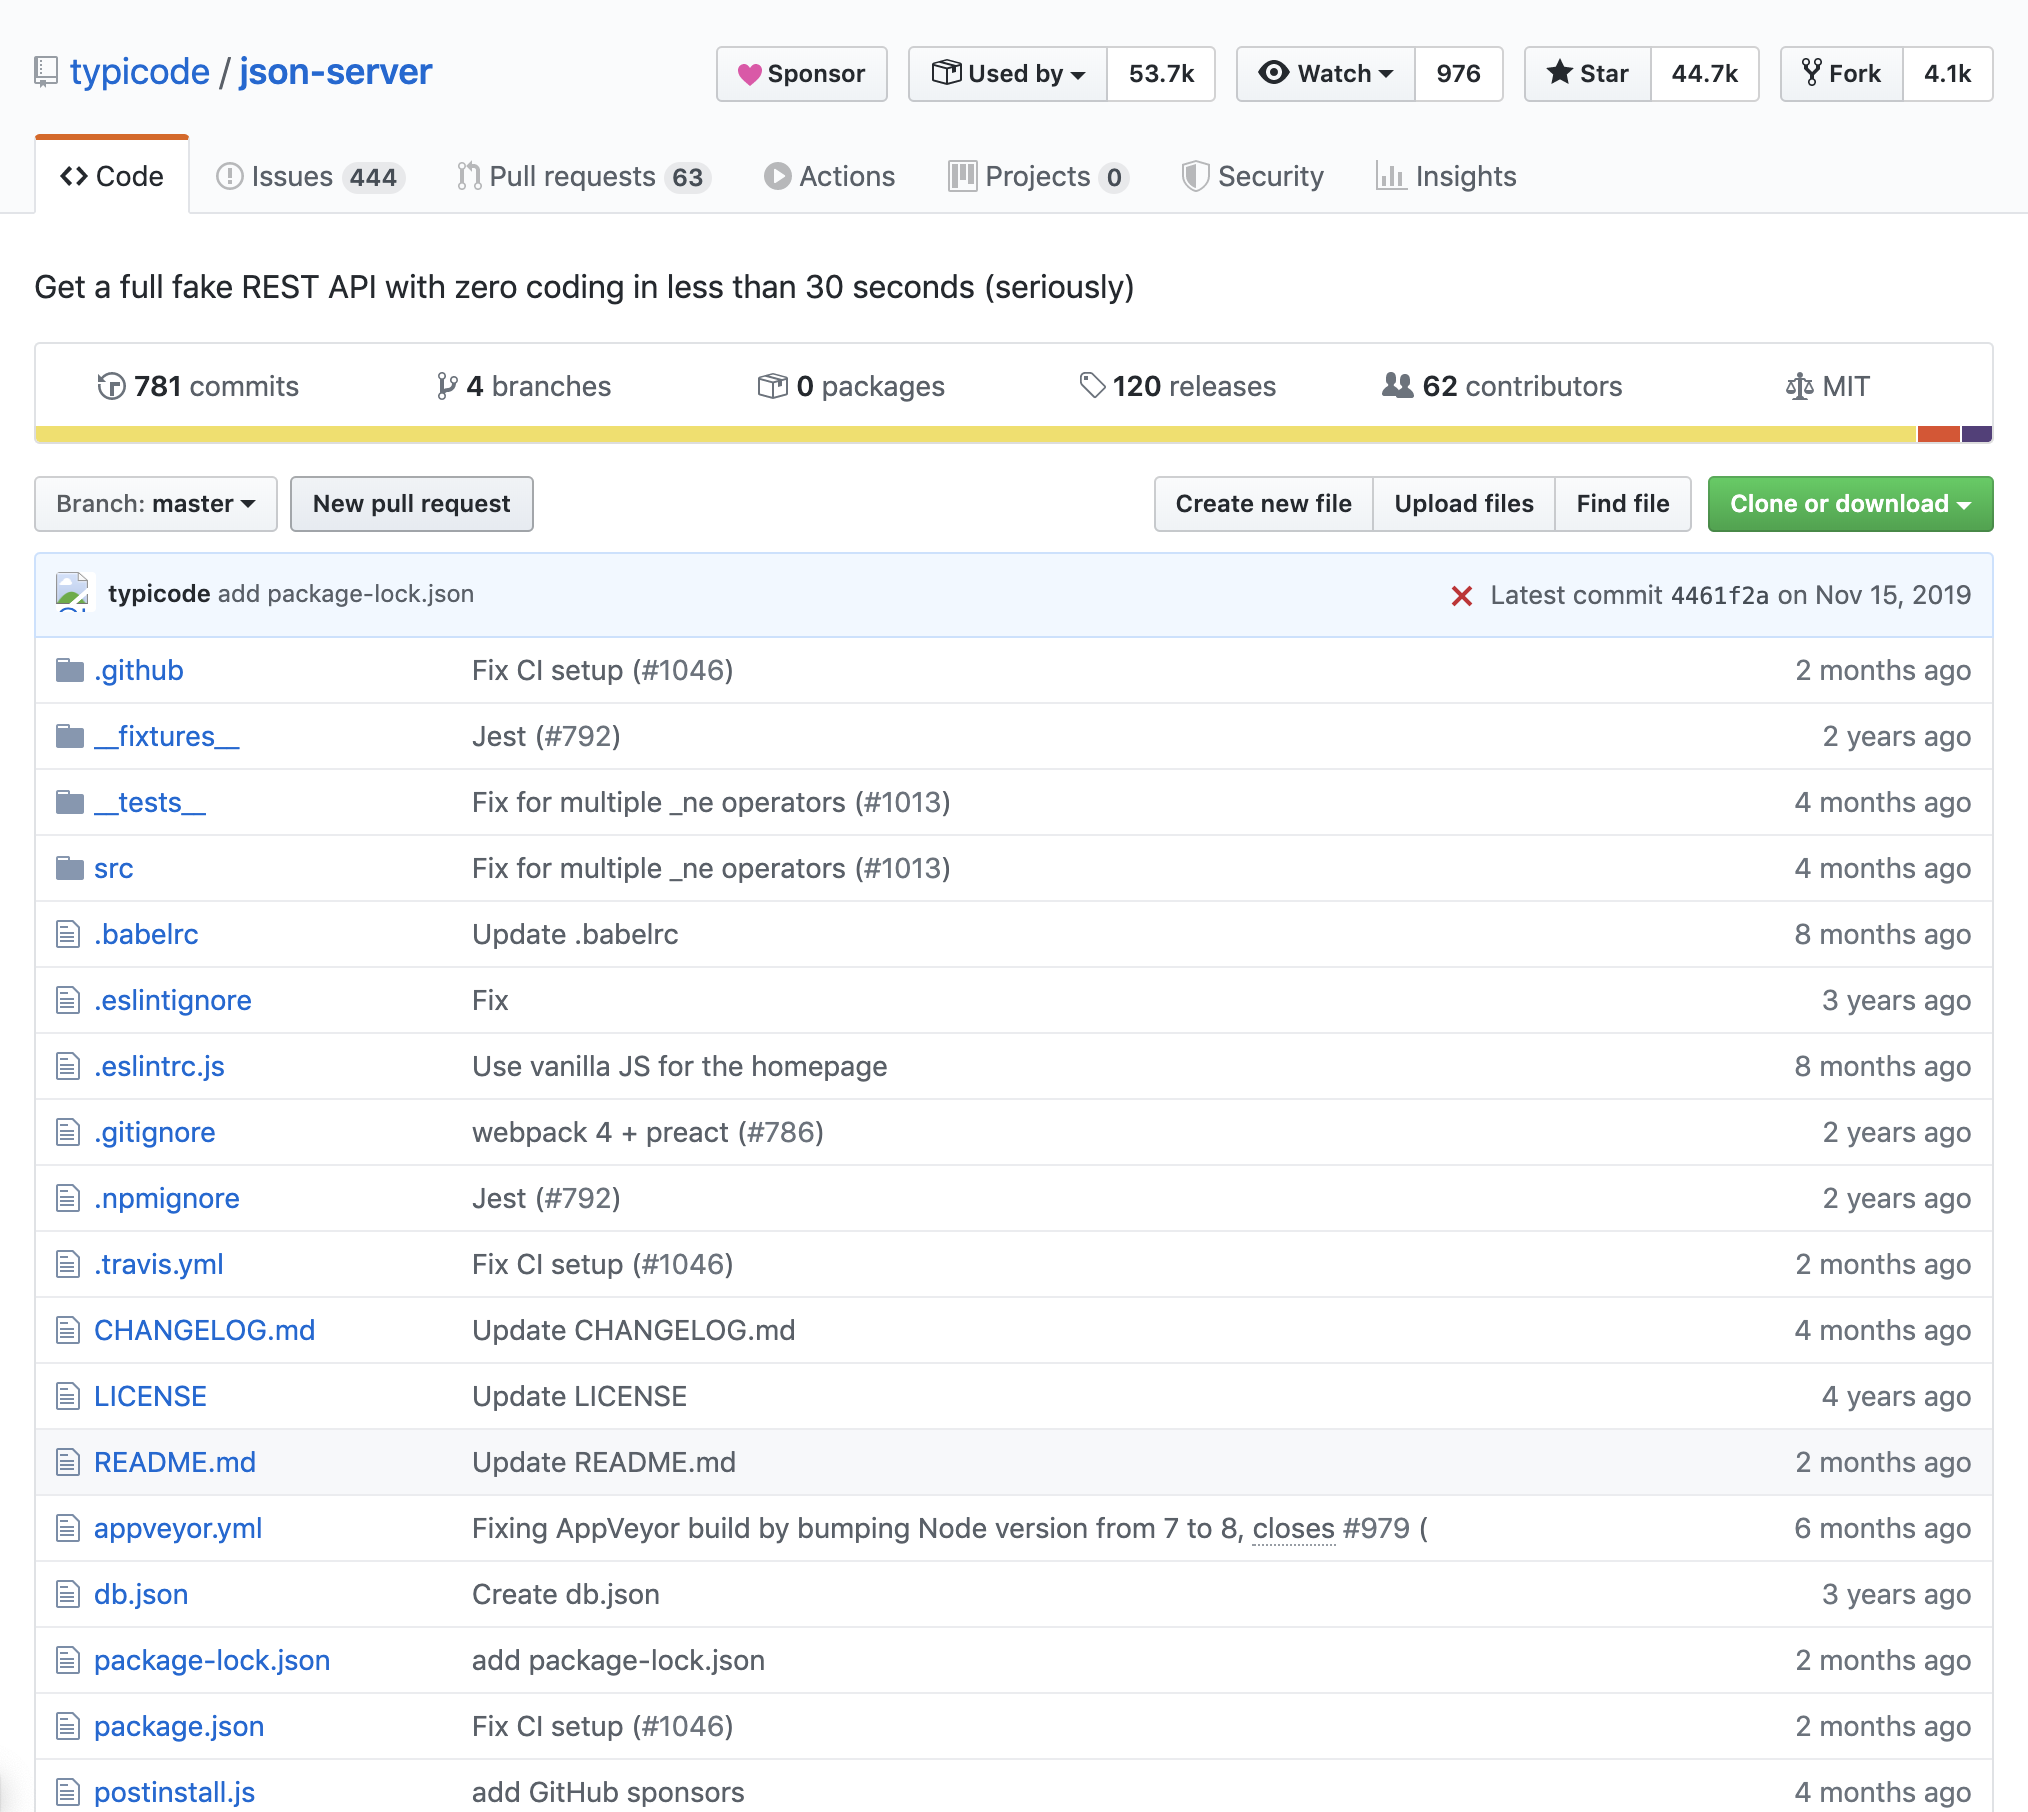Click the yellow language statistics bar

[900, 434]
